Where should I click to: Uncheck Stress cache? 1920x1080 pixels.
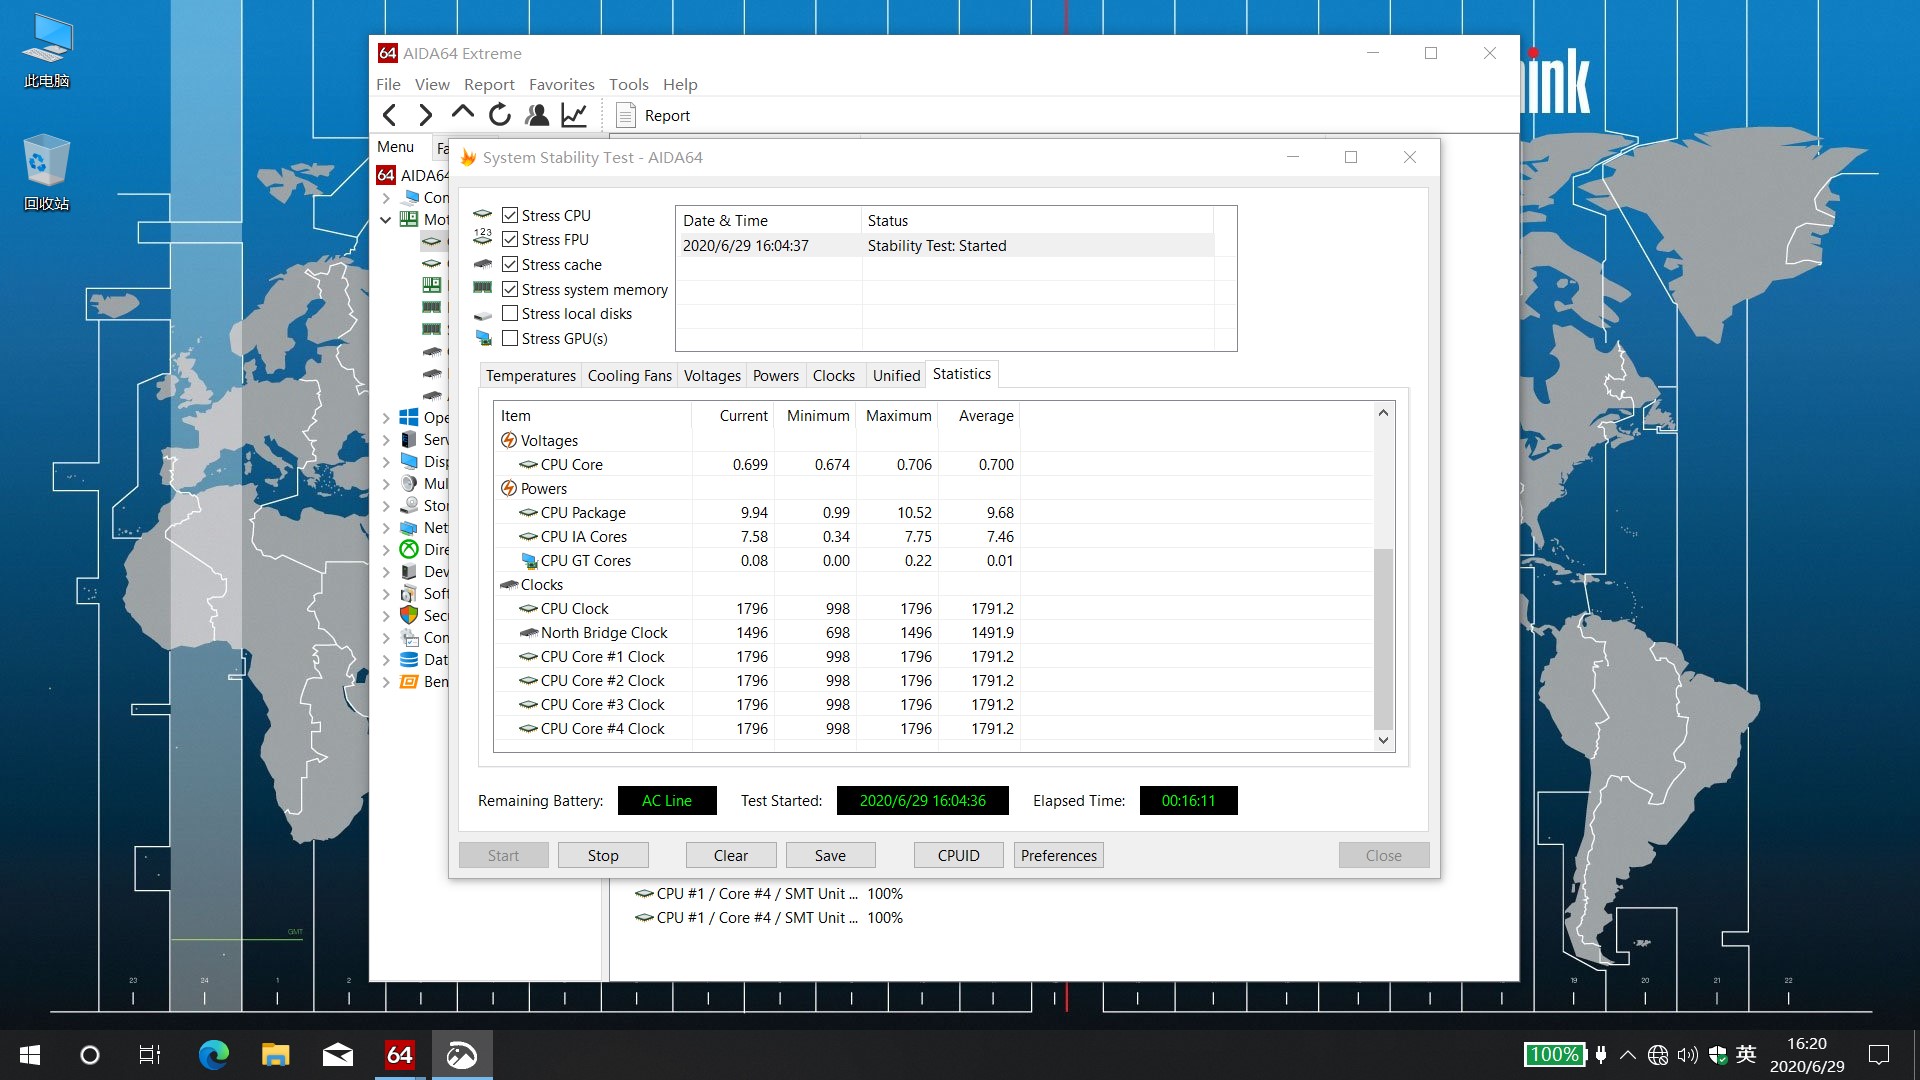[510, 264]
